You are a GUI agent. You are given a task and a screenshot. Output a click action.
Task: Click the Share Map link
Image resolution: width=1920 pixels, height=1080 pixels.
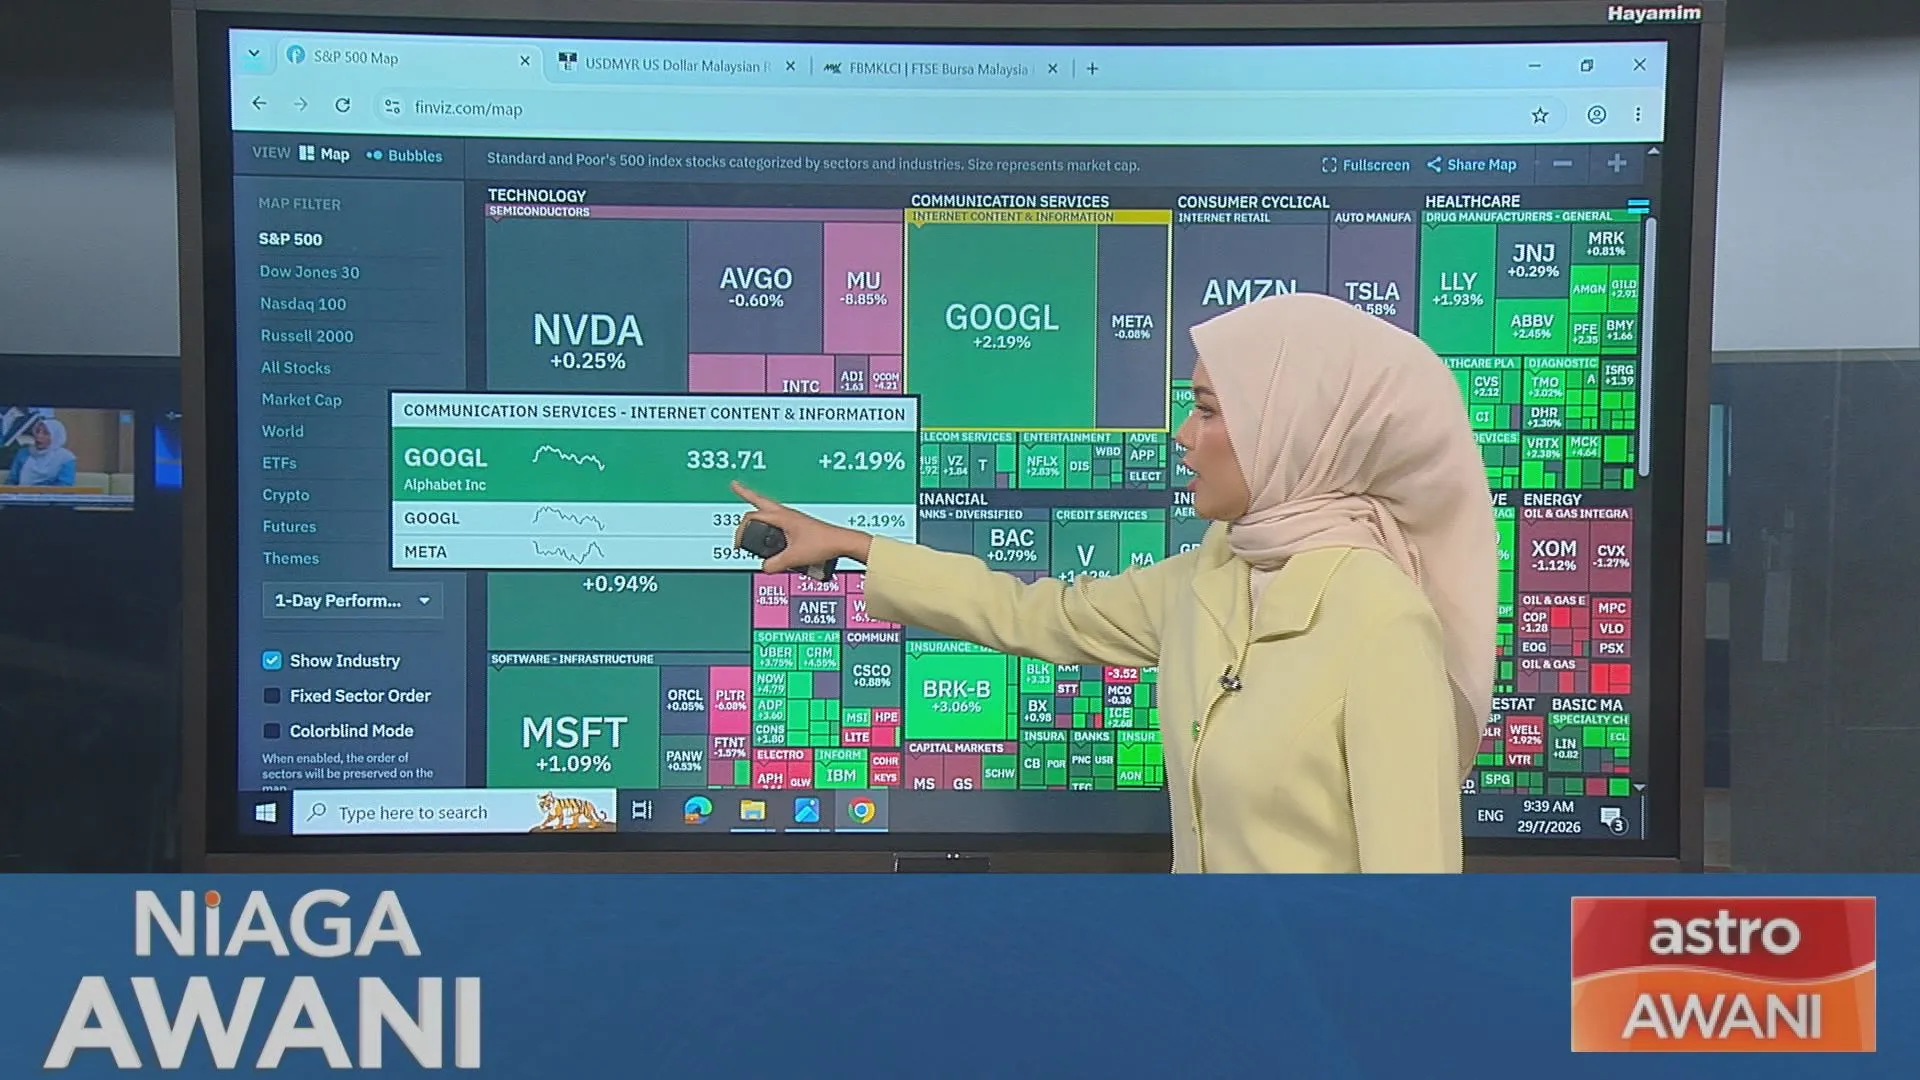(x=1472, y=164)
